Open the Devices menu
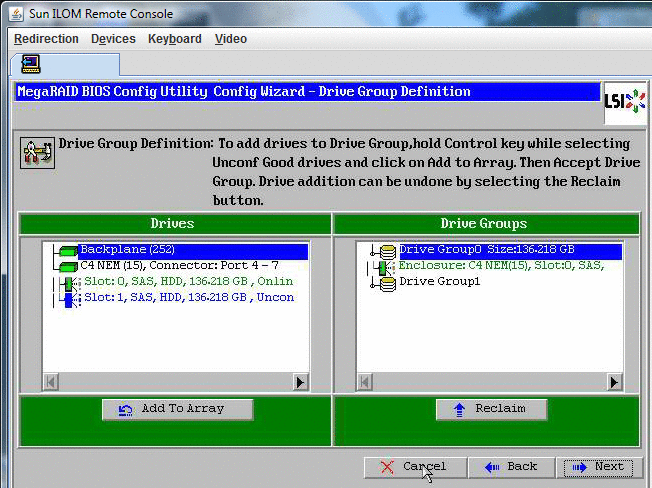Image resolution: width=652 pixels, height=488 pixels. point(113,39)
